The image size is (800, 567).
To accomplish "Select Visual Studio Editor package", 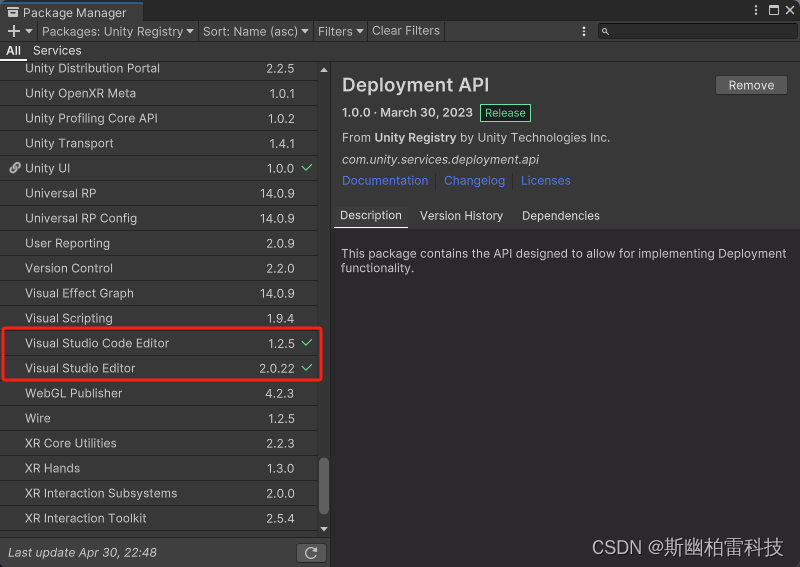I will click(158, 368).
